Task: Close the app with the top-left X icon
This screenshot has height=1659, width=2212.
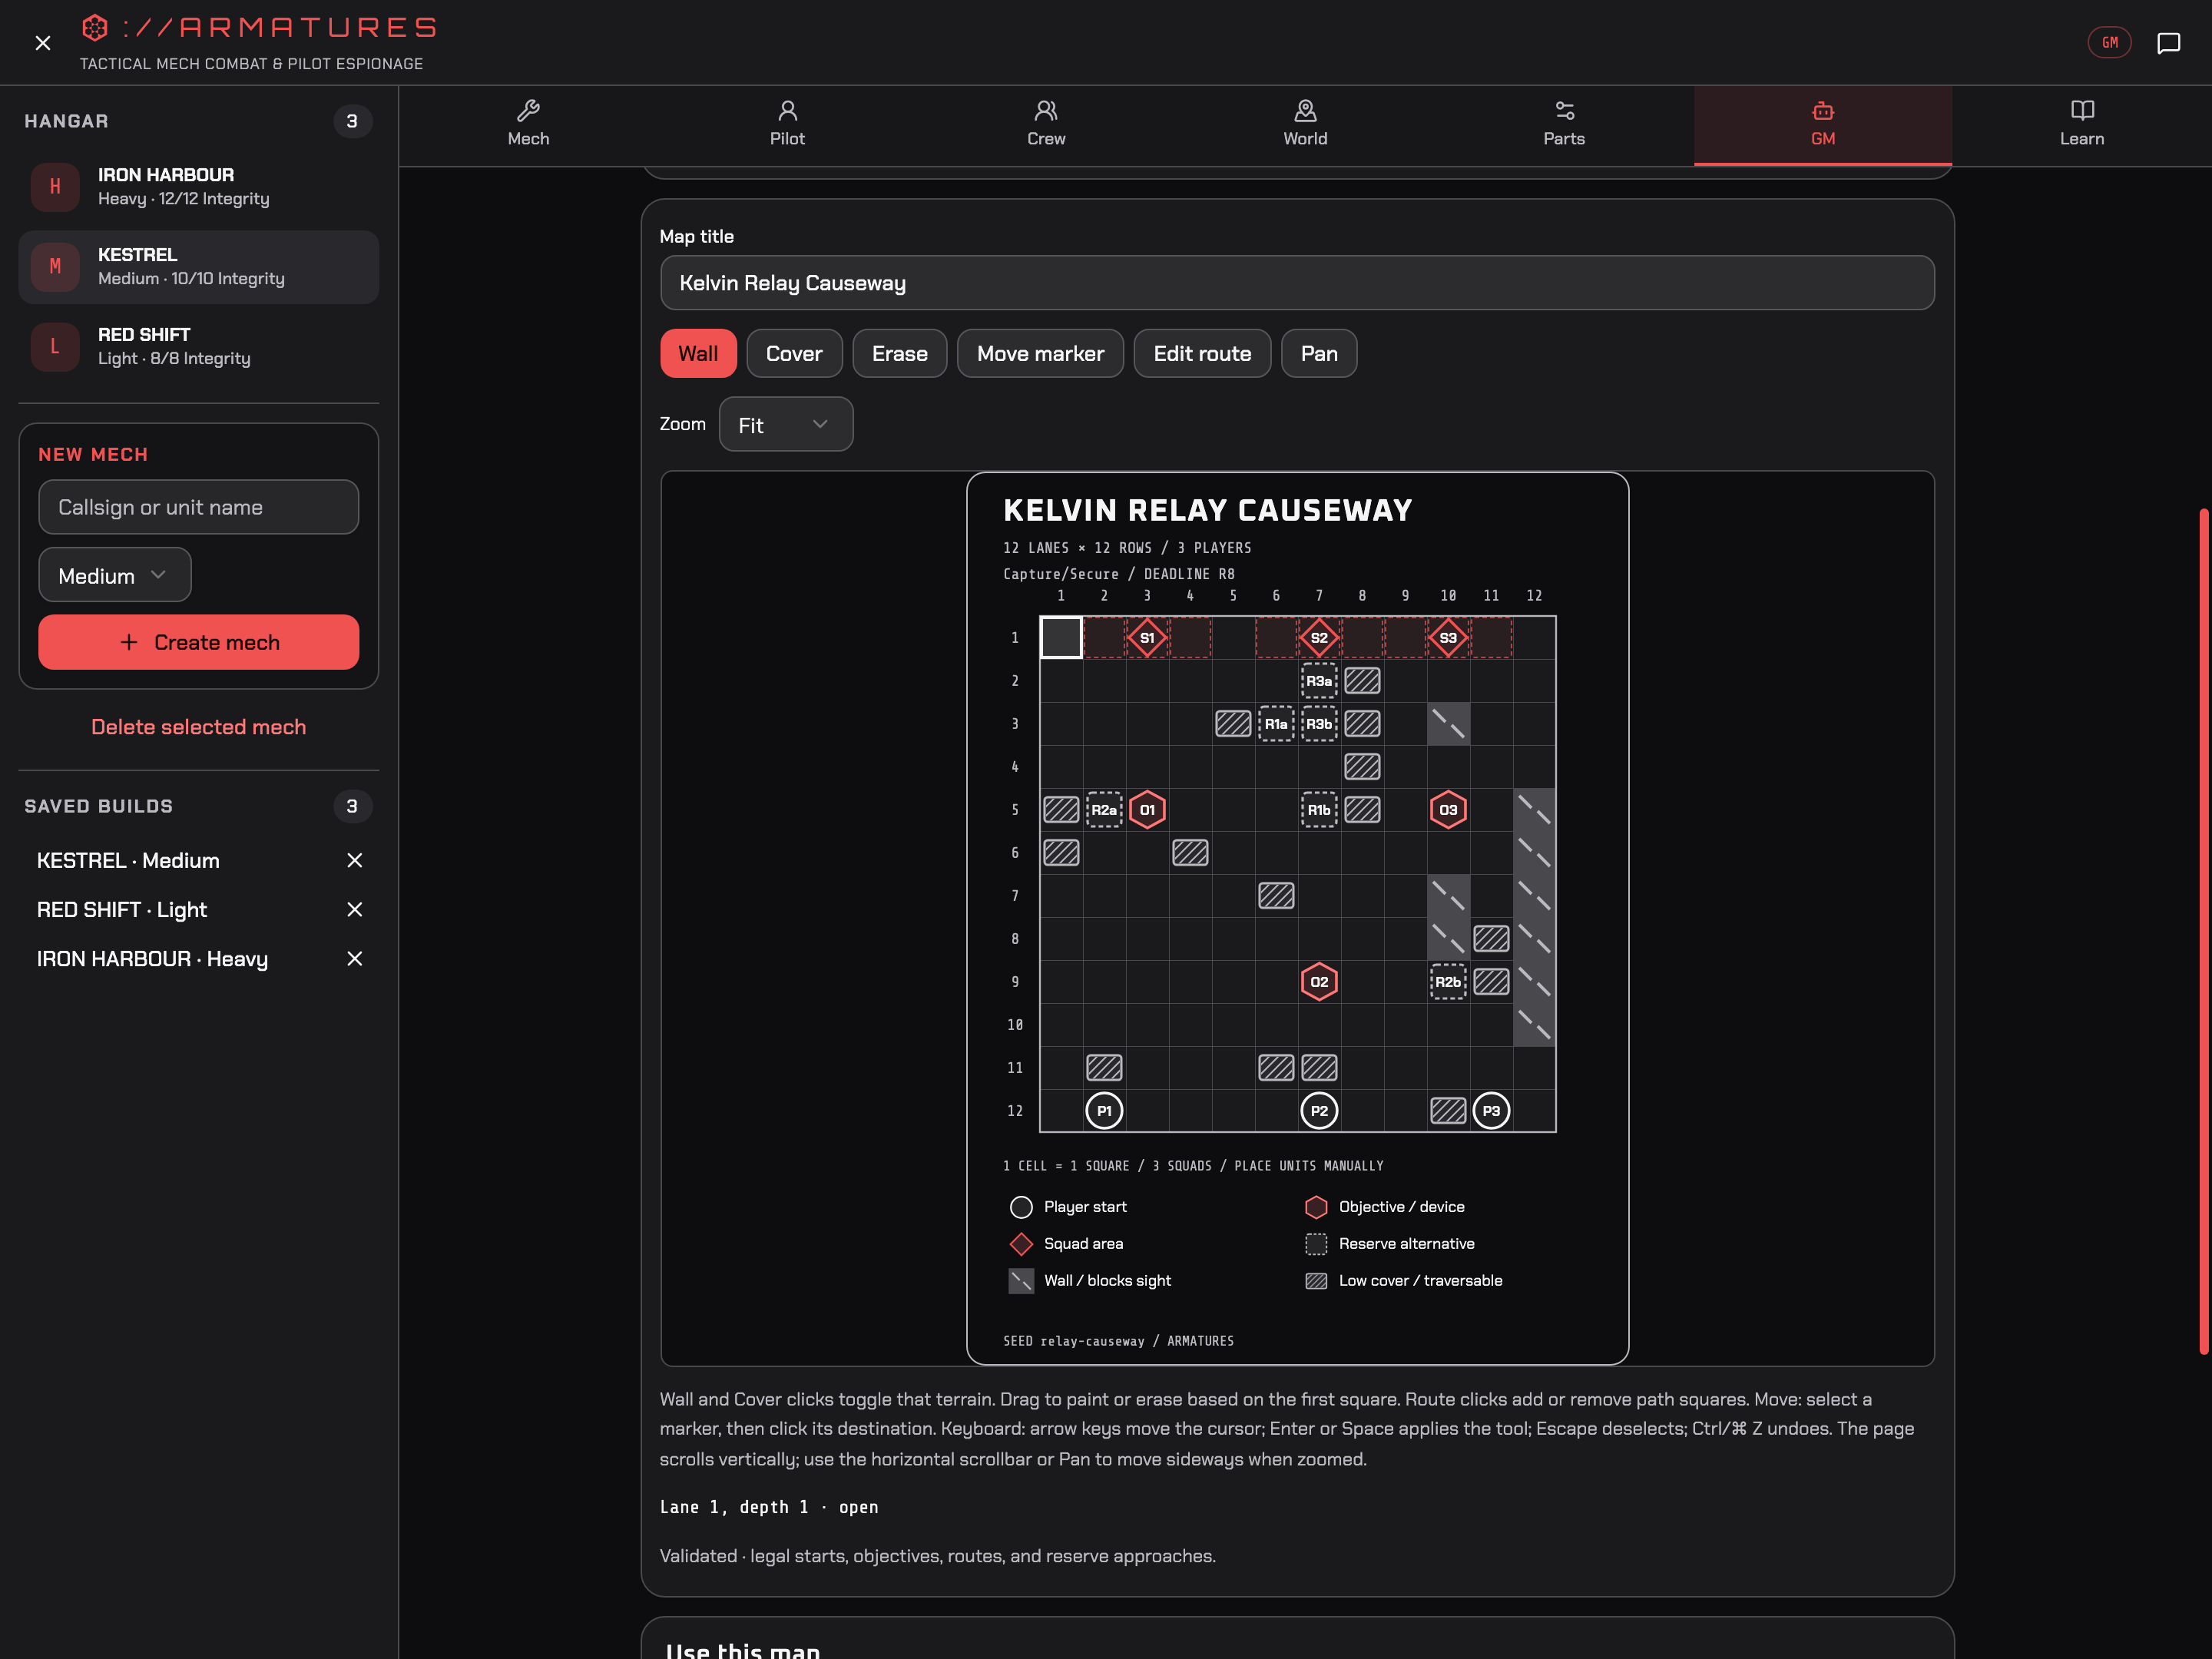Action: tap(42, 43)
